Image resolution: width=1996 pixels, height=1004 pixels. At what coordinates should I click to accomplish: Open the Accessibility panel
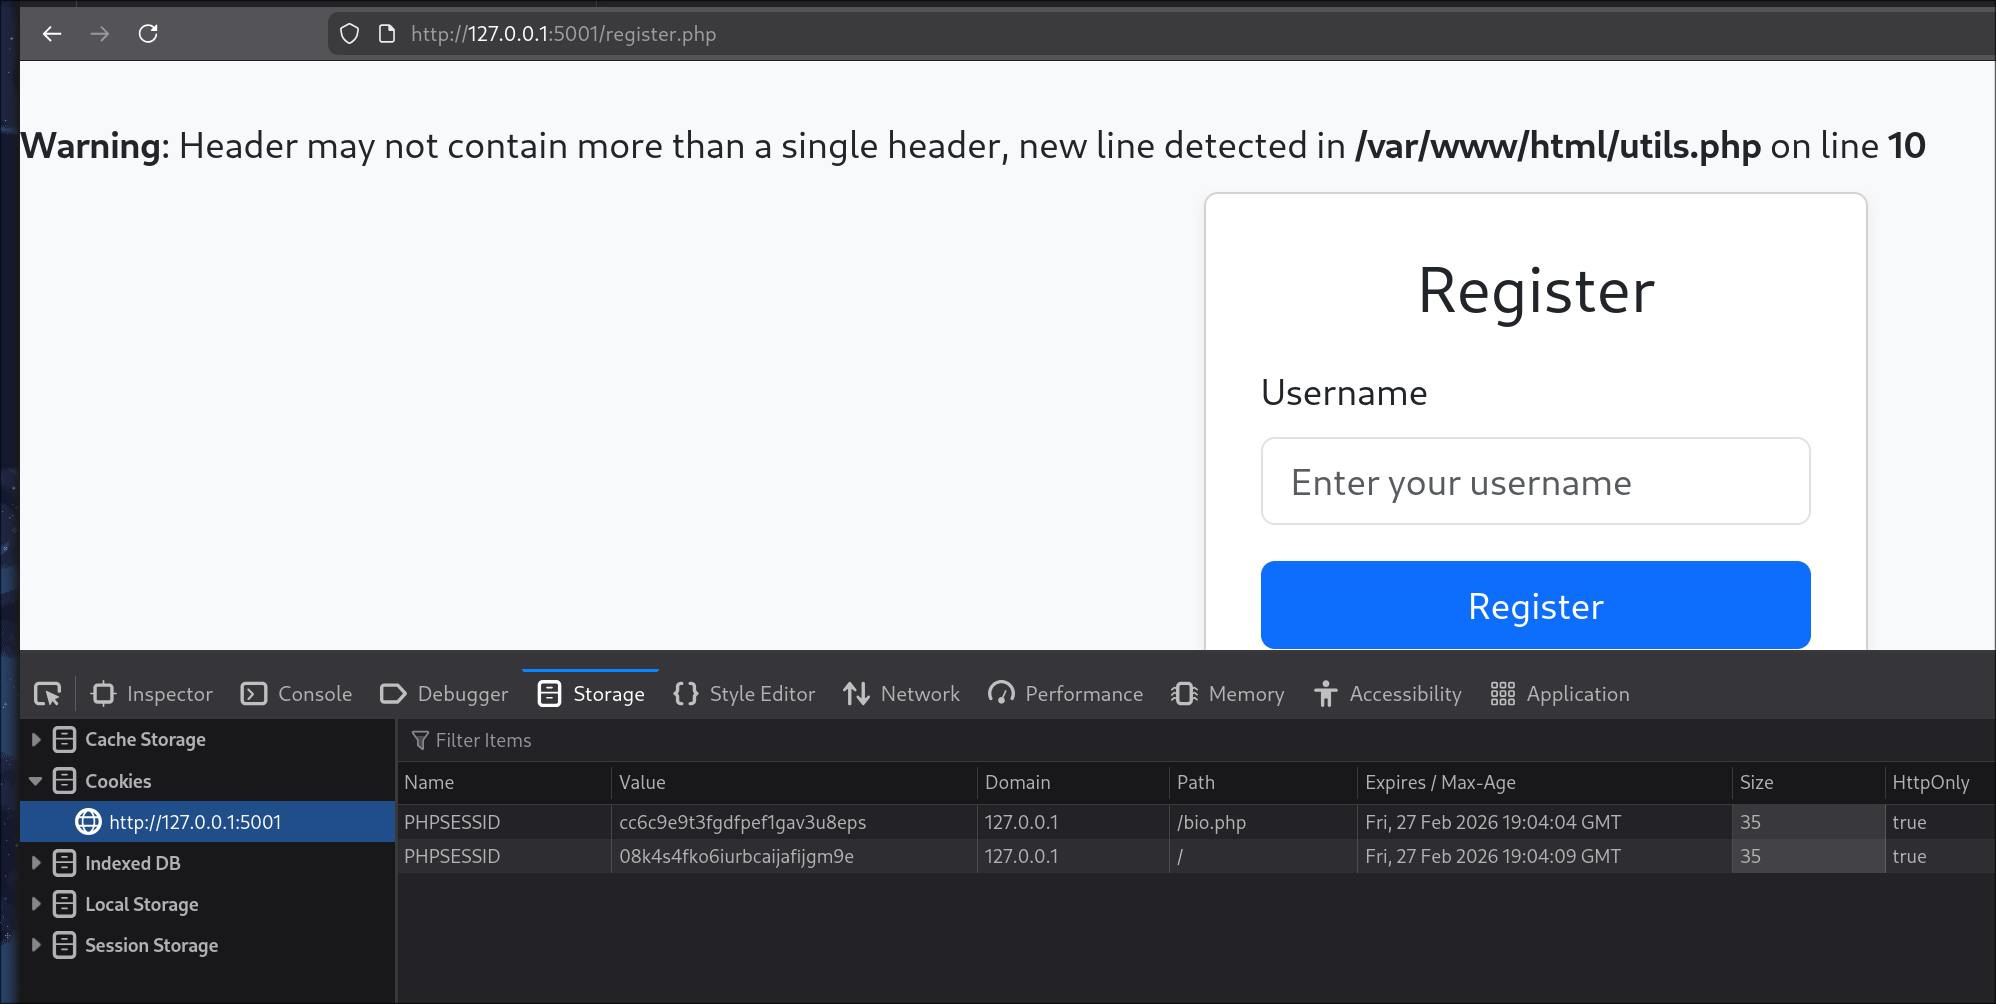(x=1387, y=694)
